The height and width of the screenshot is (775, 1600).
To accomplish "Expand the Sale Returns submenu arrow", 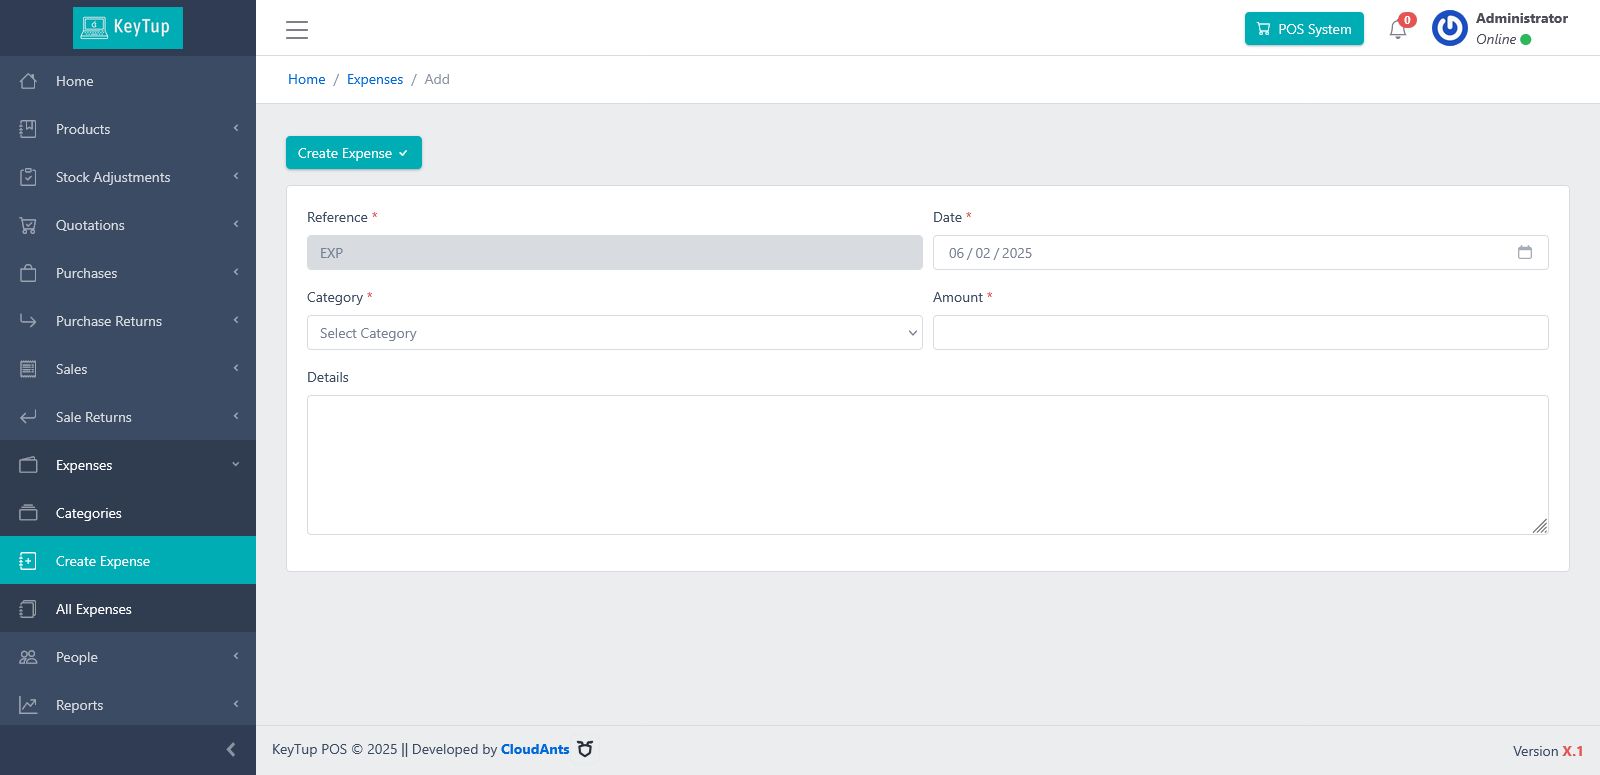I will tap(236, 416).
